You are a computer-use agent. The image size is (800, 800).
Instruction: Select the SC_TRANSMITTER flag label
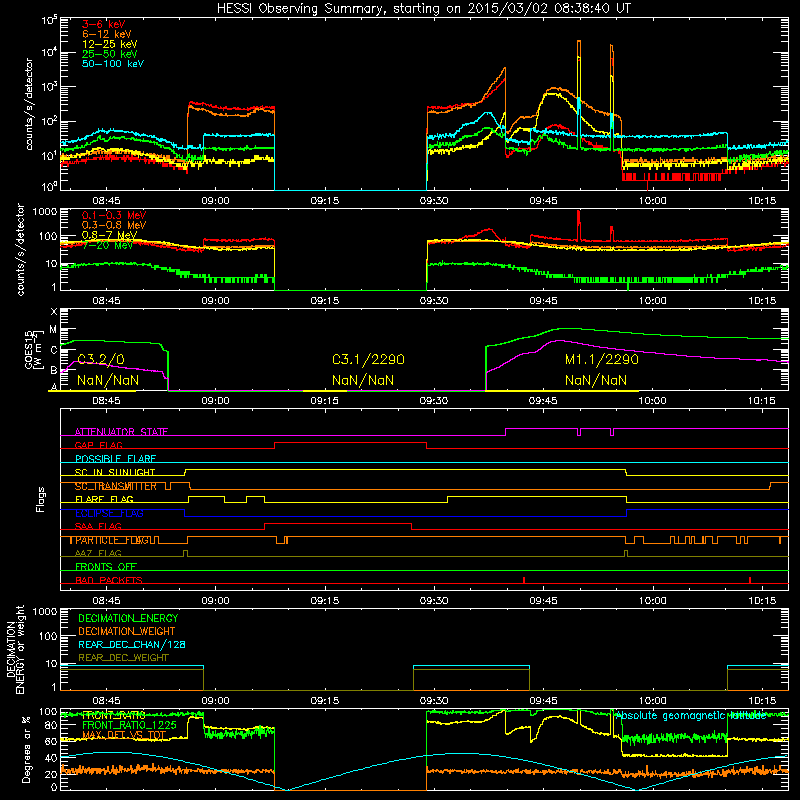115,486
